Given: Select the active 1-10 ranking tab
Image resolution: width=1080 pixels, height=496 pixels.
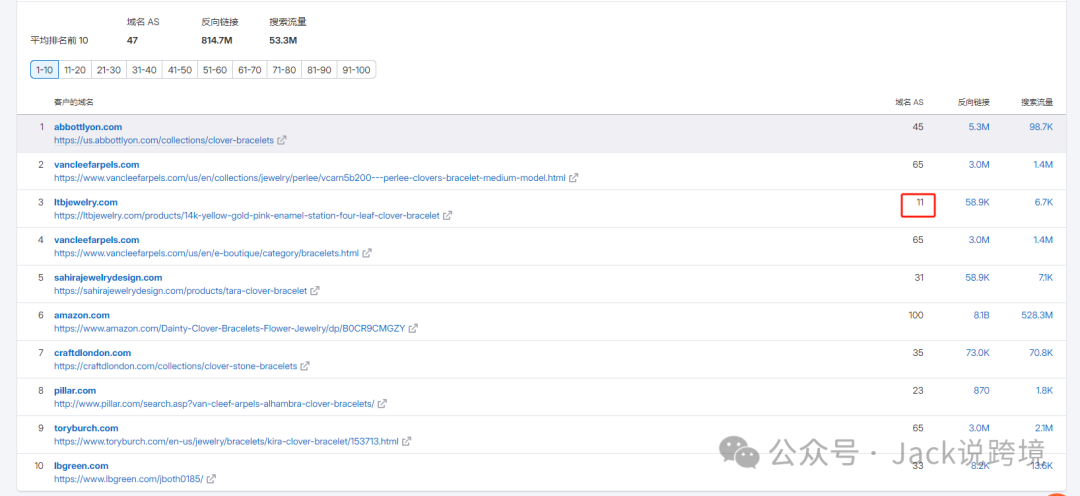Looking at the screenshot, I should tap(44, 70).
